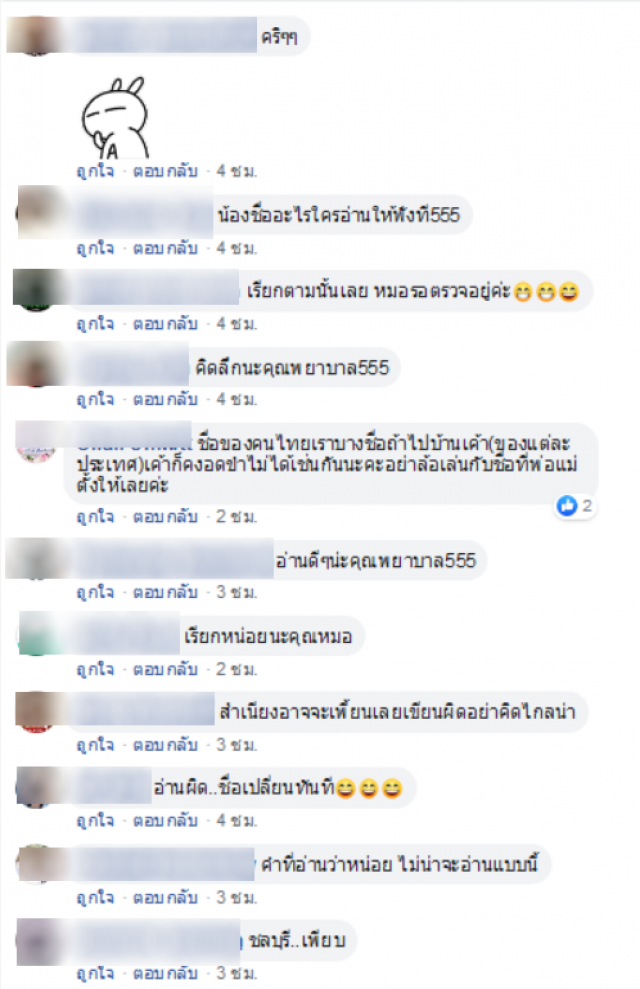The width and height of the screenshot is (640, 989).
Task: Reply to comment คำที่อ่านว่าหน่อย ไม่น่าจะอ่านแบบนี้
Action: click(165, 898)
